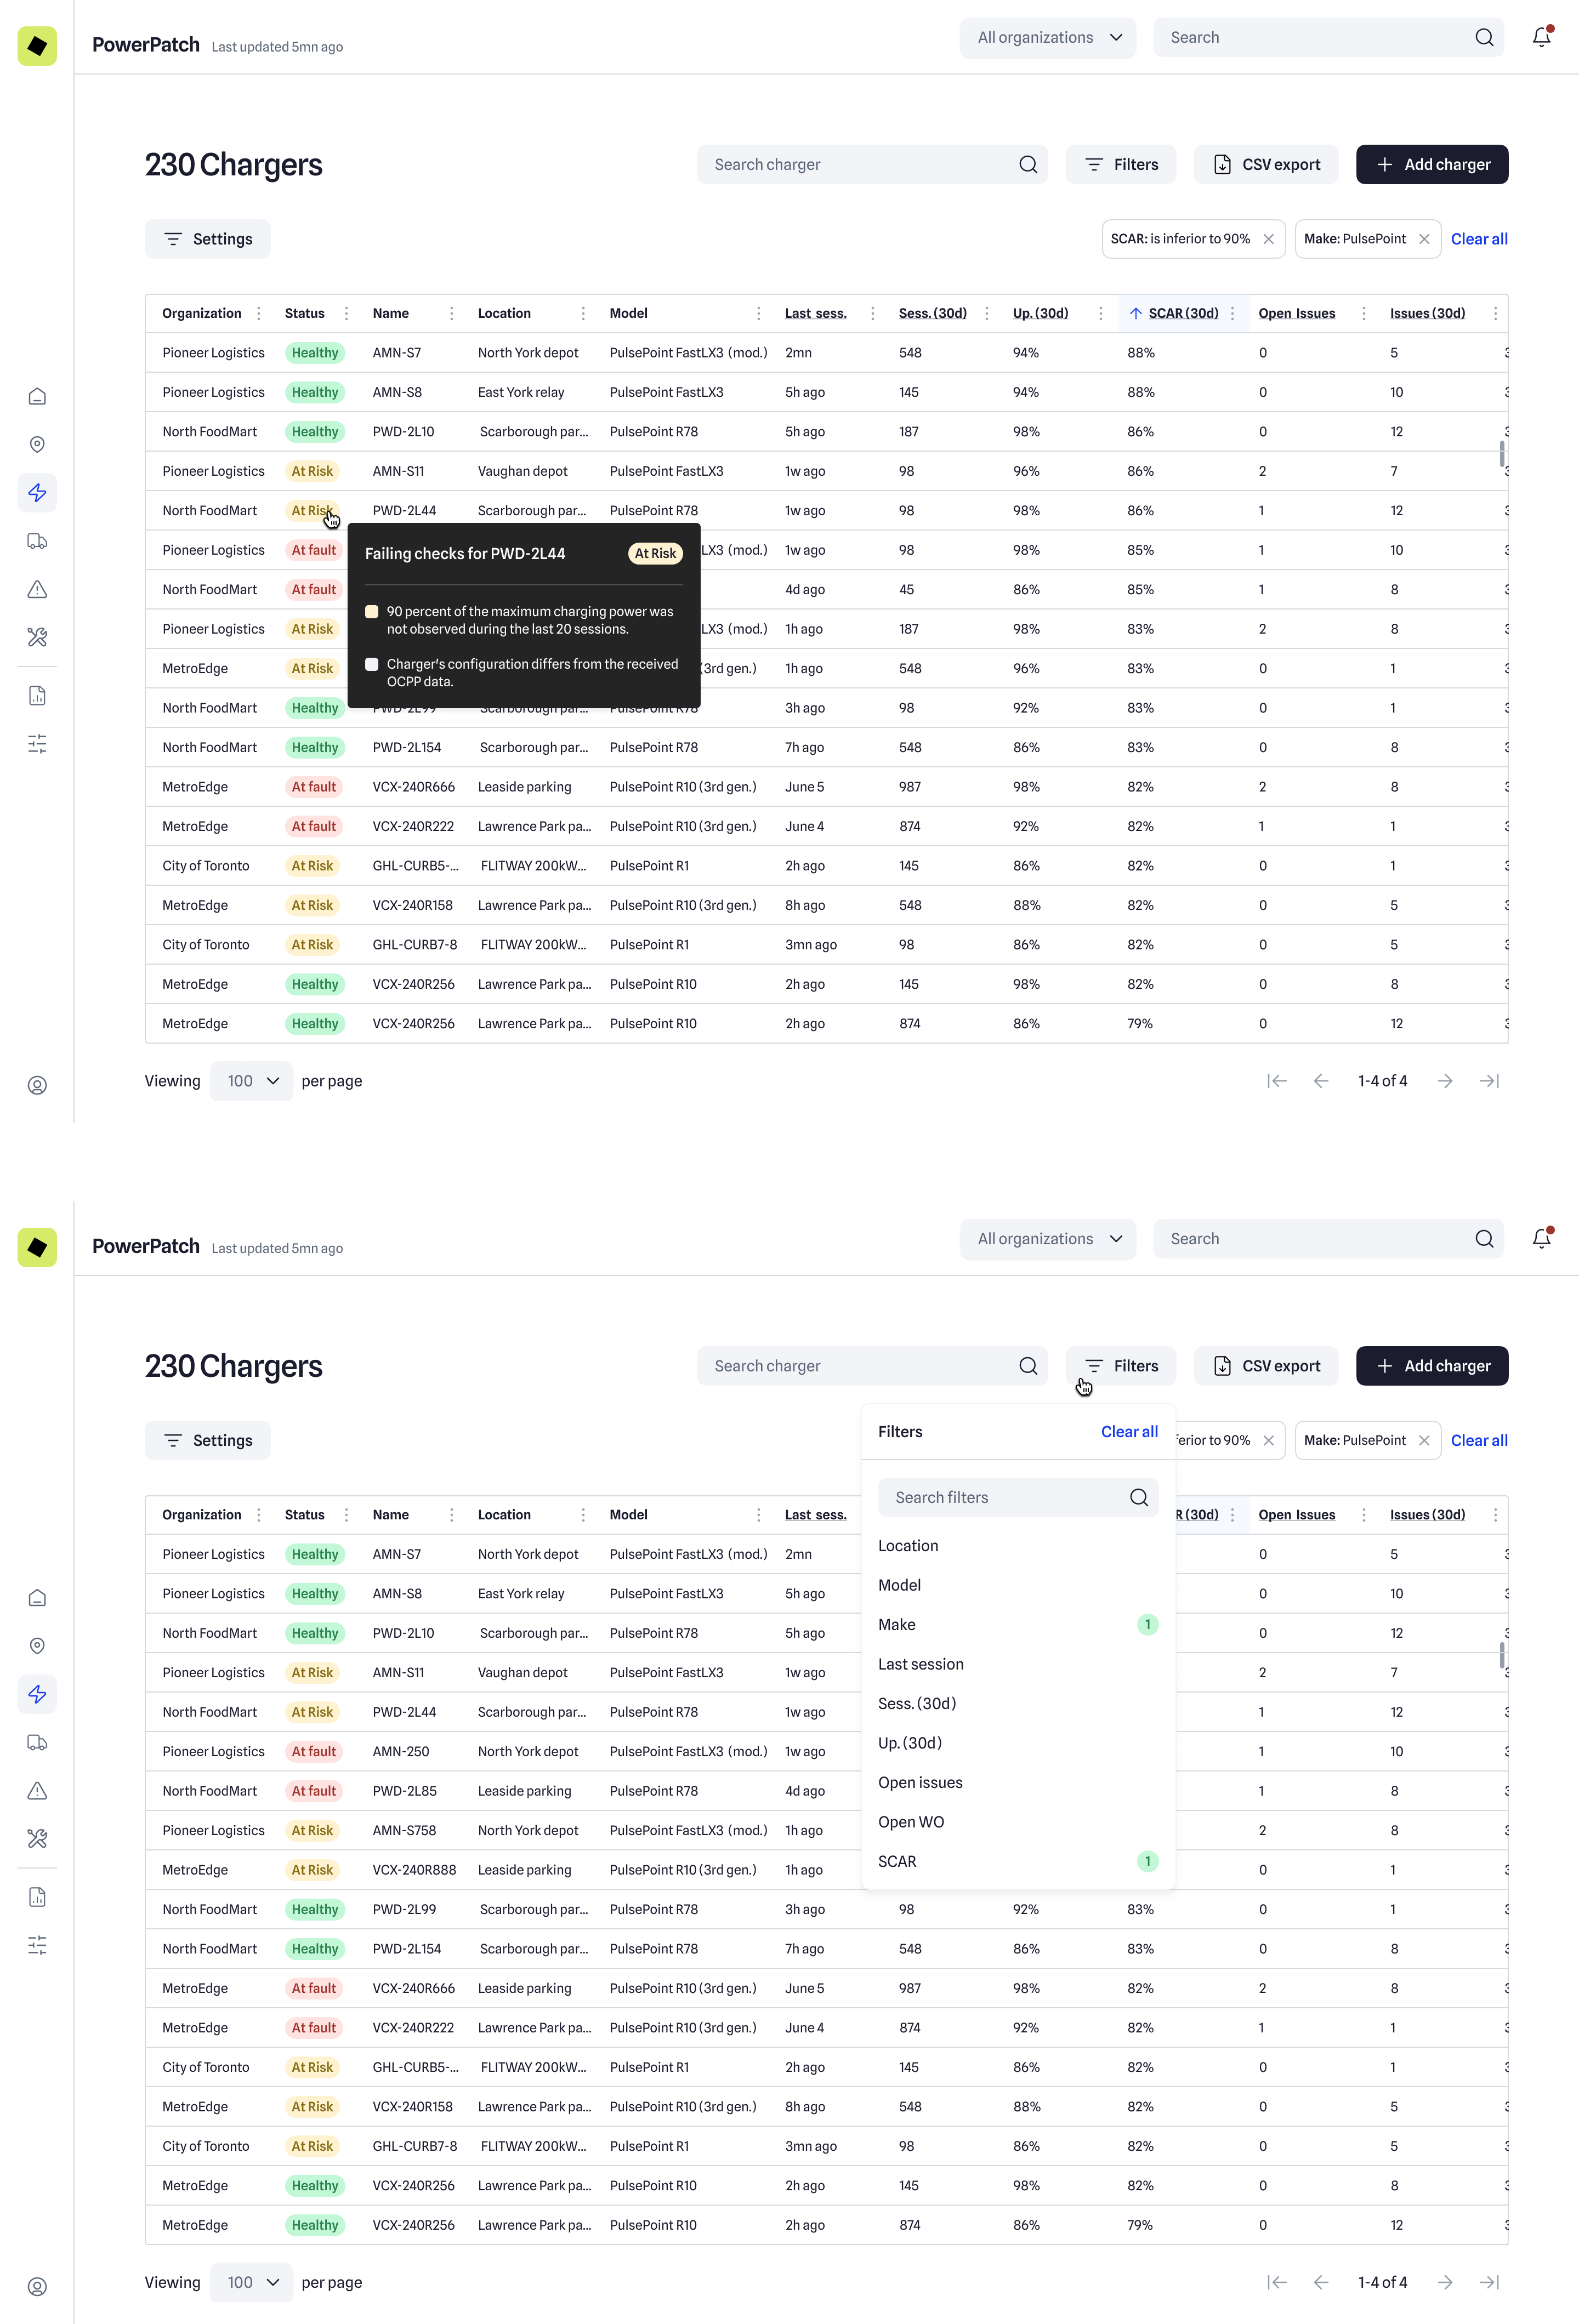This screenshot has height=2324, width=1579.
Task: Click 'VCX-240R666' name cell in upper table
Action: pos(414,787)
